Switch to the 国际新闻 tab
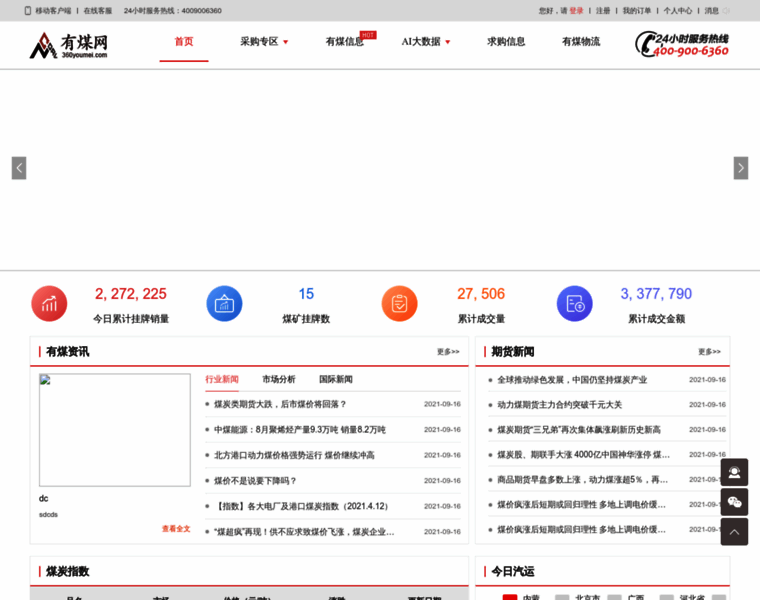760x600 pixels. (336, 380)
